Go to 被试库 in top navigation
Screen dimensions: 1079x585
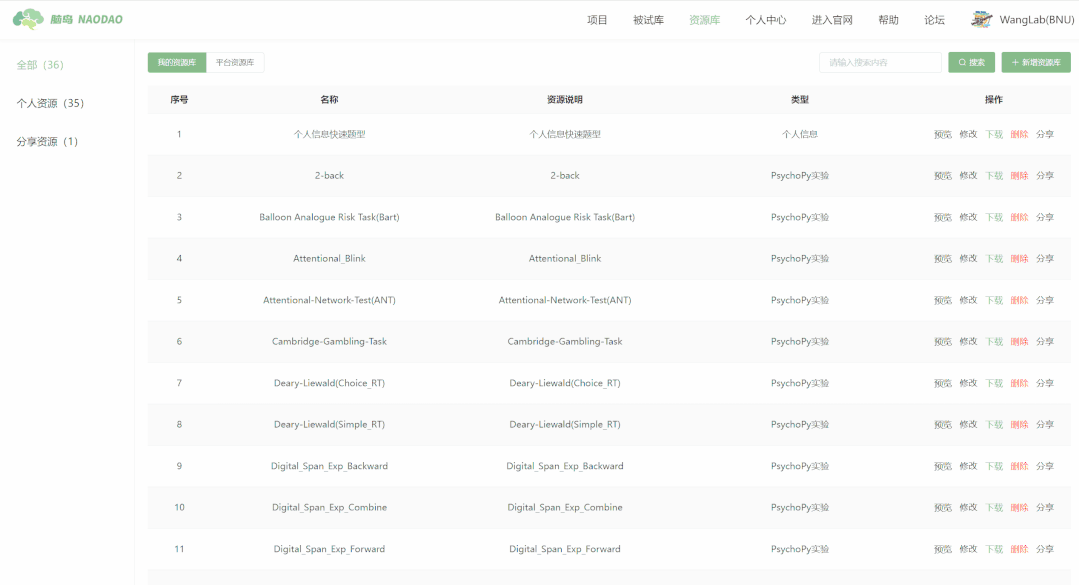tap(648, 20)
